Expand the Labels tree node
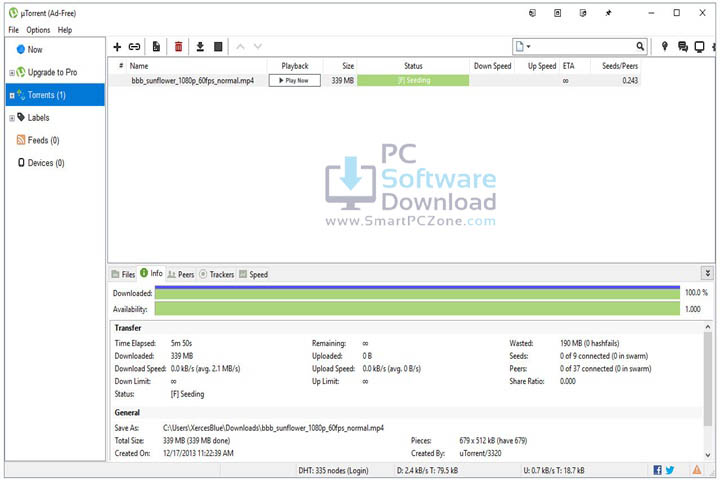Image resolution: width=720 pixels, height=480 pixels. click(12, 118)
